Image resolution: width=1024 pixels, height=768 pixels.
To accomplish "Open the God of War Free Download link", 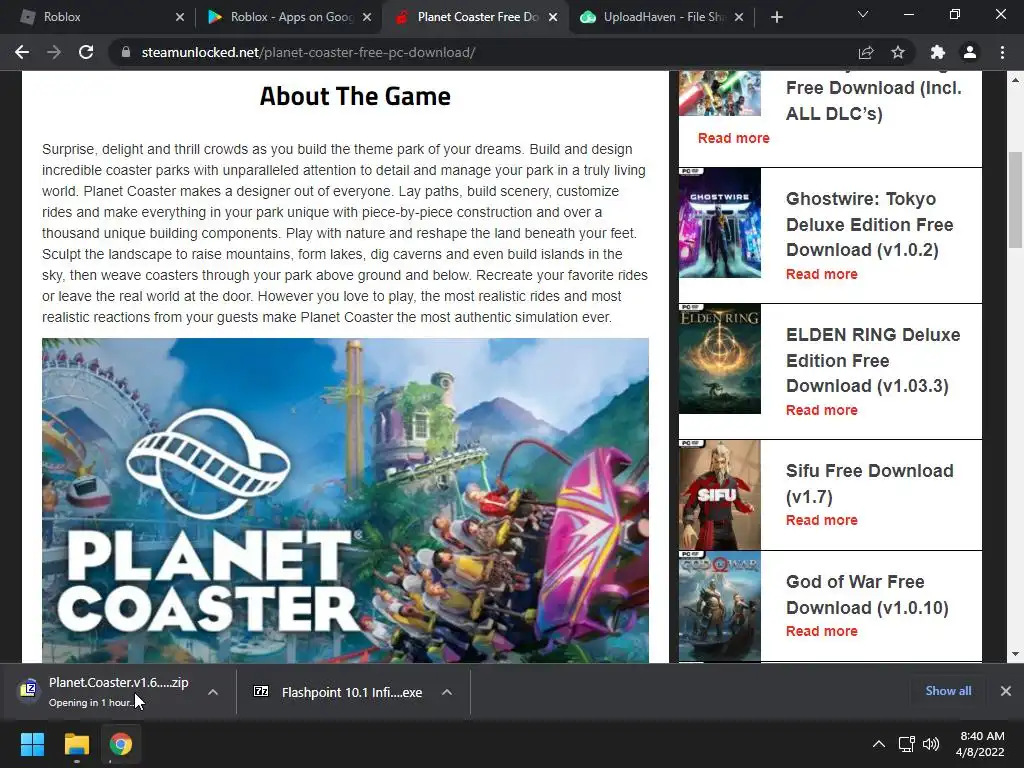I will pos(867,594).
